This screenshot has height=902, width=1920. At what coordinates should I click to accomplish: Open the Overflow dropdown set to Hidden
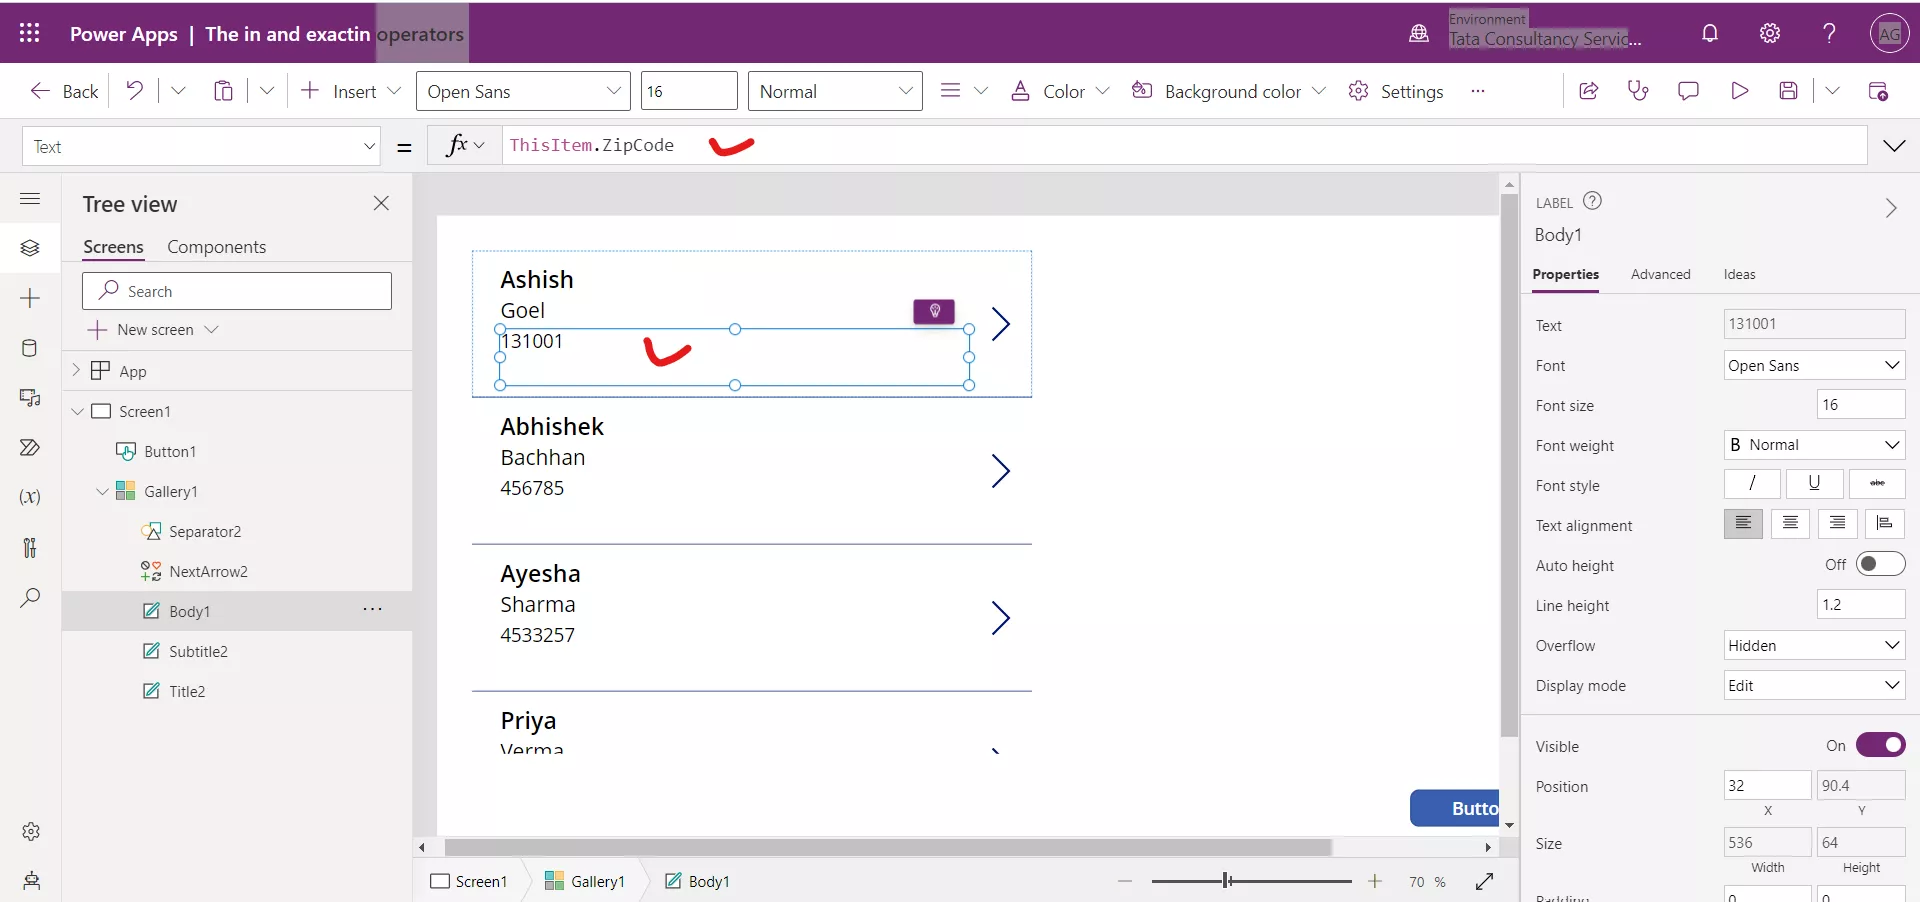coord(1813,645)
